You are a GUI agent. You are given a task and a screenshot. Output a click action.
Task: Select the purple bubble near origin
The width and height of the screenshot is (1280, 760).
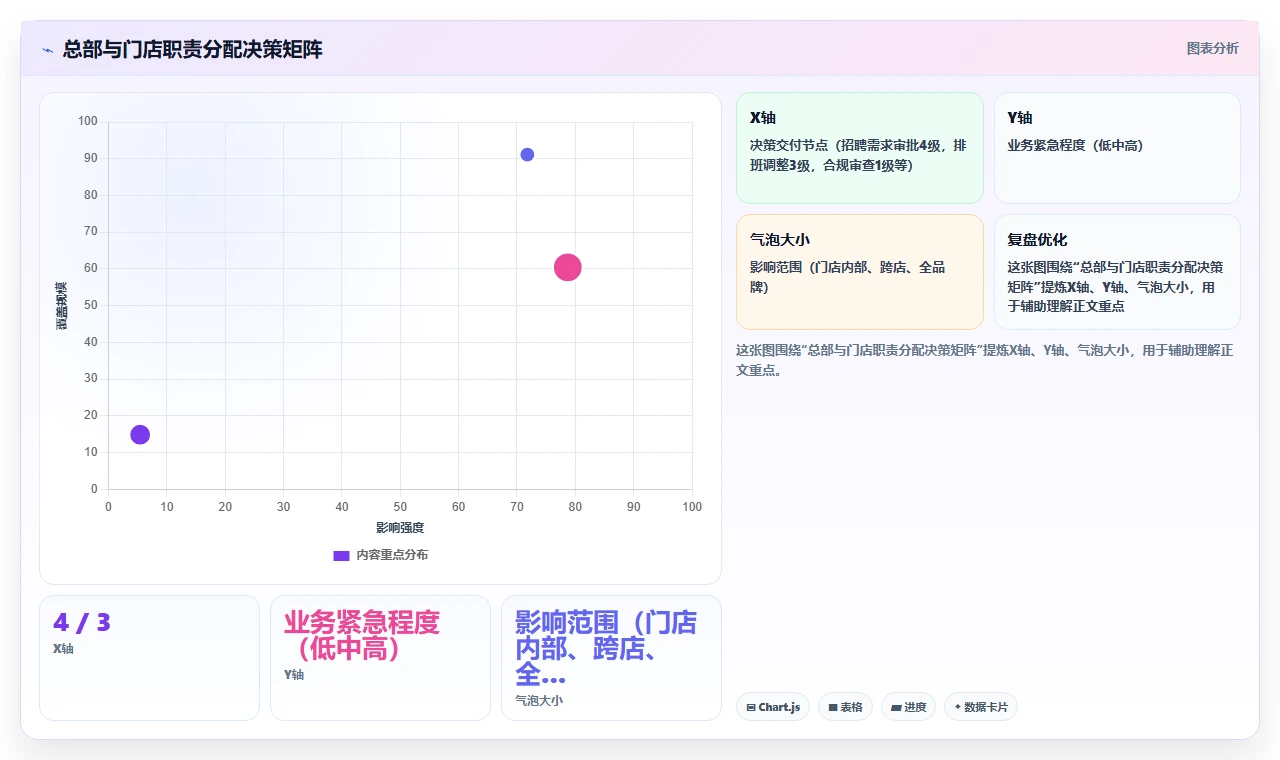click(140, 434)
